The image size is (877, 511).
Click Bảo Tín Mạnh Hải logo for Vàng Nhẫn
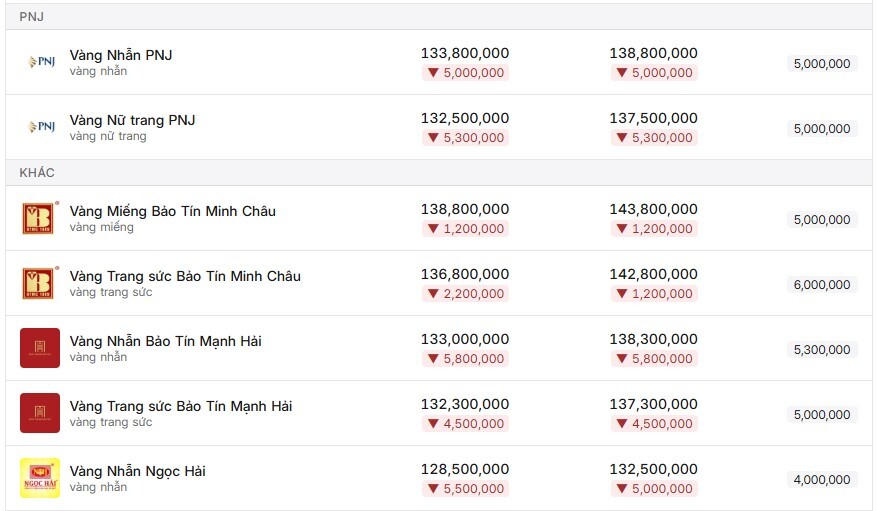click(40, 348)
